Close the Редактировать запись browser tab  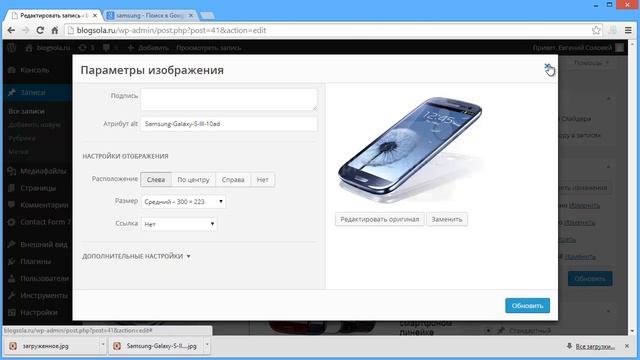click(95, 16)
